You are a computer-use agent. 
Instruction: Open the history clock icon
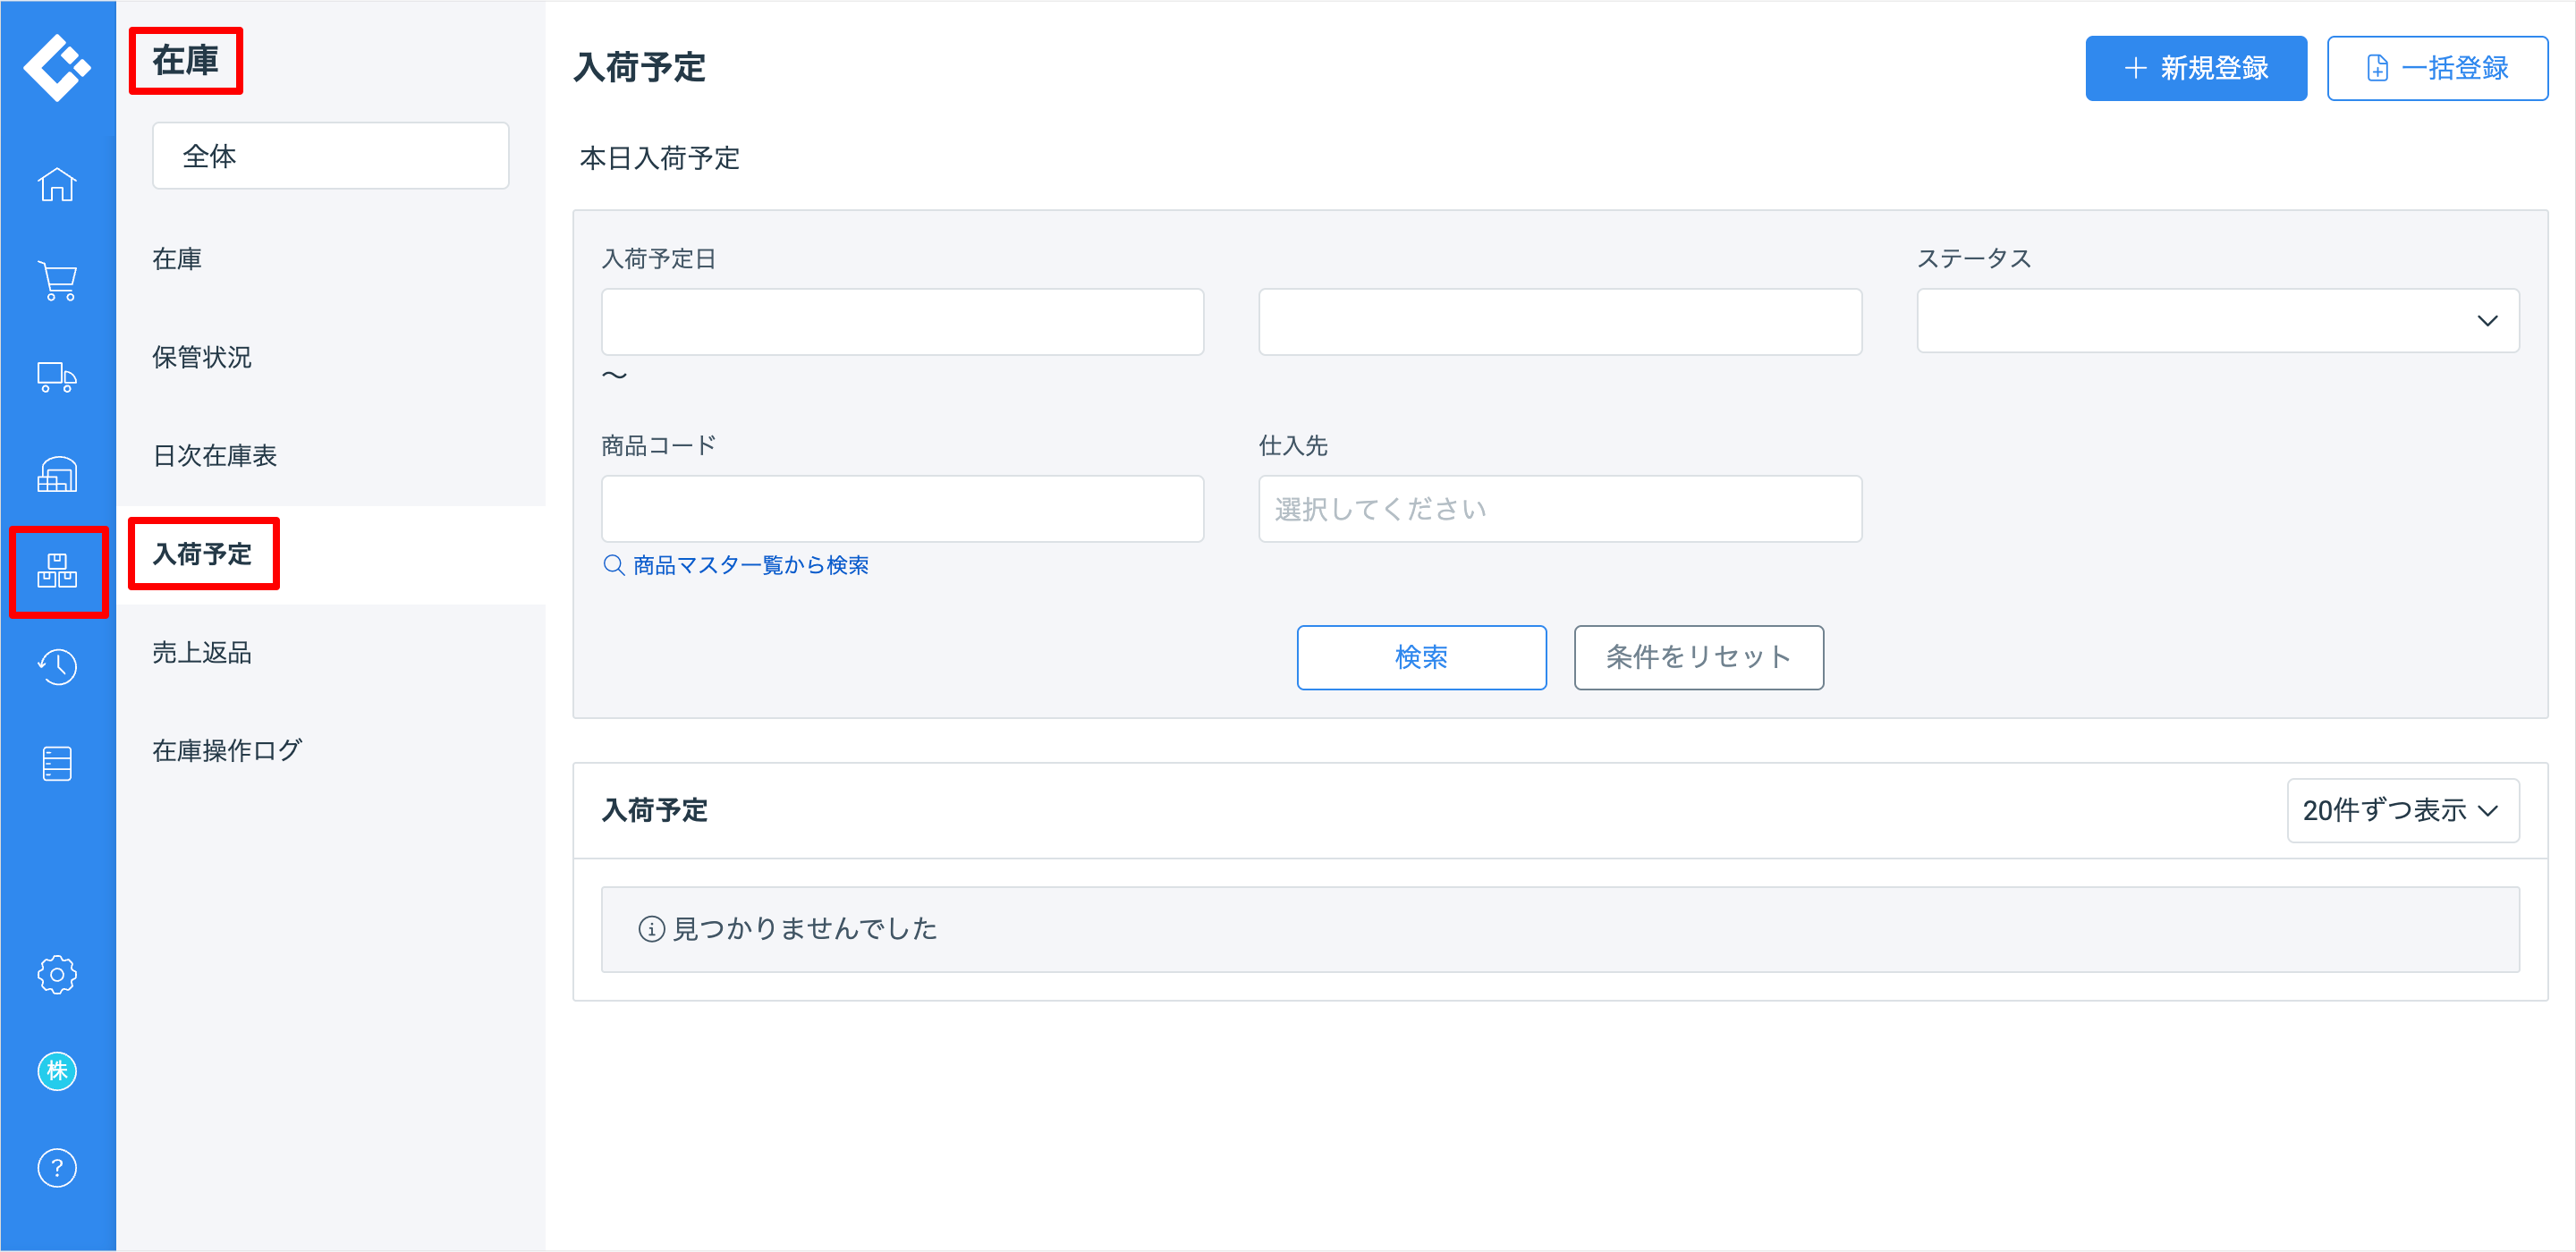pyautogui.click(x=57, y=667)
